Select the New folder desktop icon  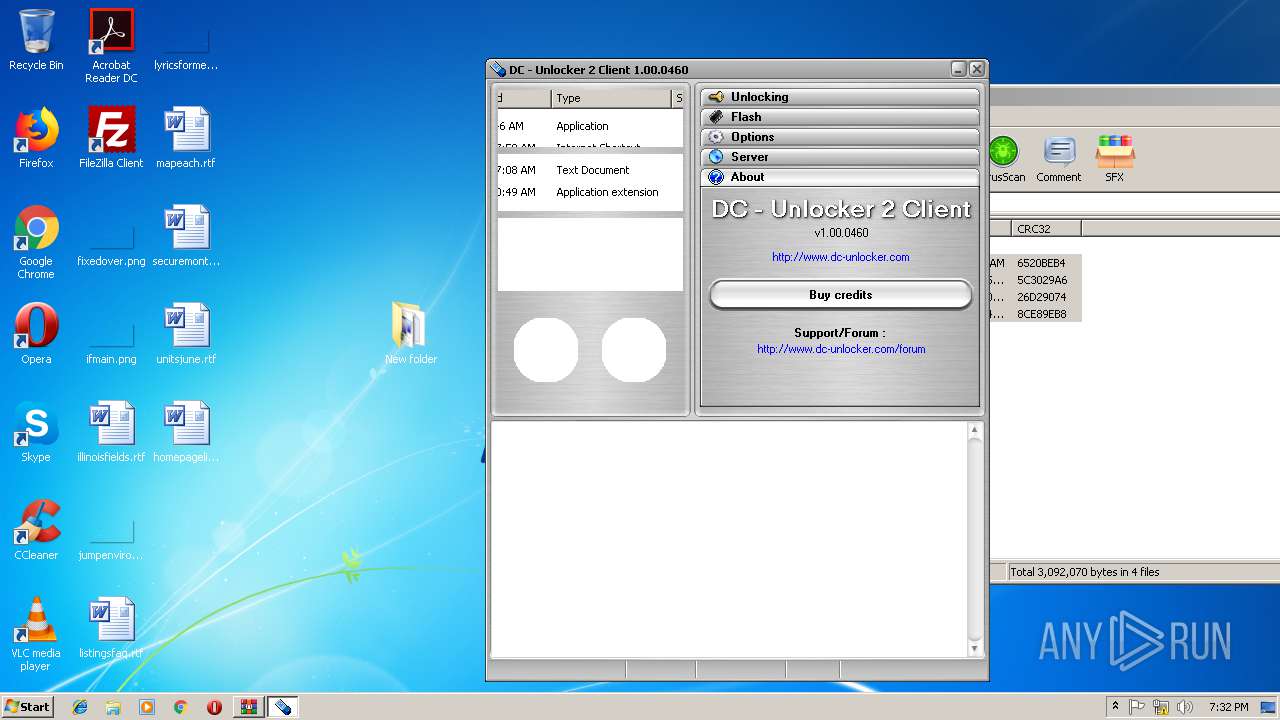click(411, 334)
